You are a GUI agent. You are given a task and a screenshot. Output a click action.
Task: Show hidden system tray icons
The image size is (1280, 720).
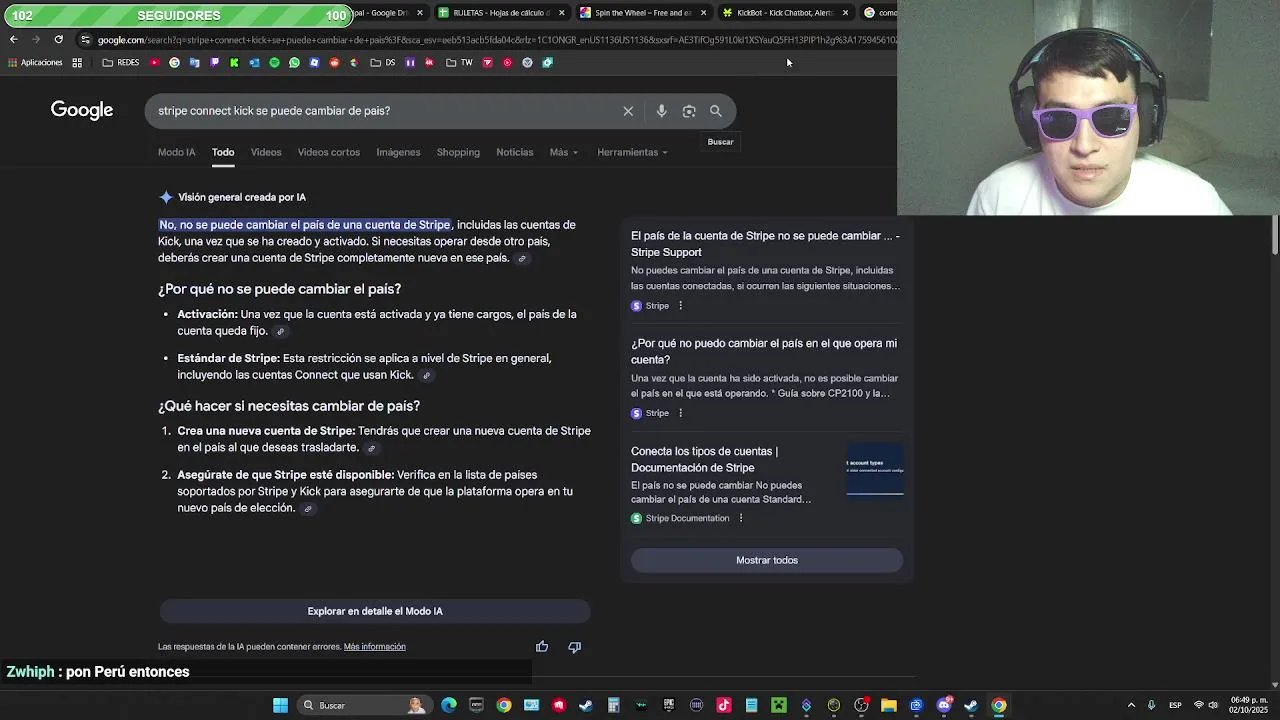pyautogui.click(x=1131, y=705)
